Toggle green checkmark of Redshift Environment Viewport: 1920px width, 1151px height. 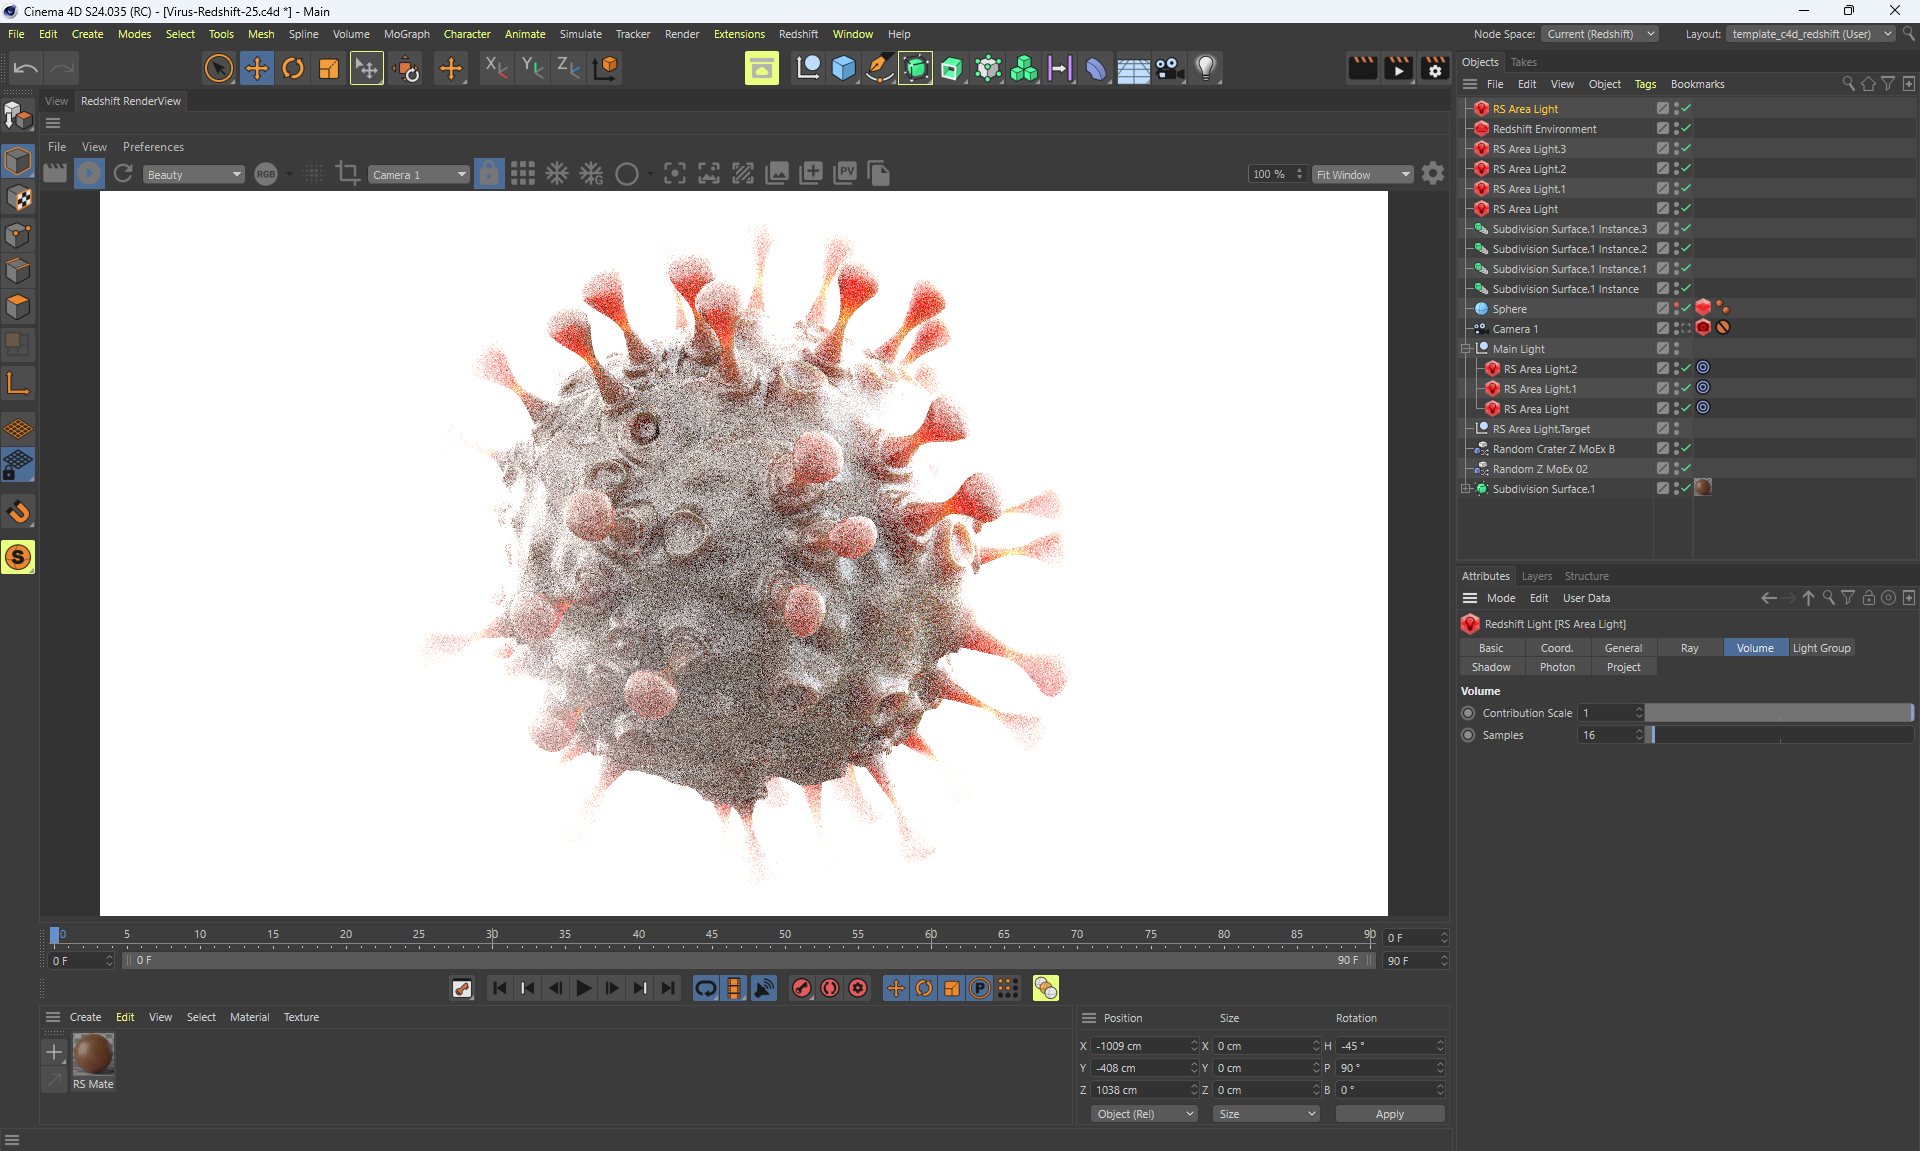1686,128
